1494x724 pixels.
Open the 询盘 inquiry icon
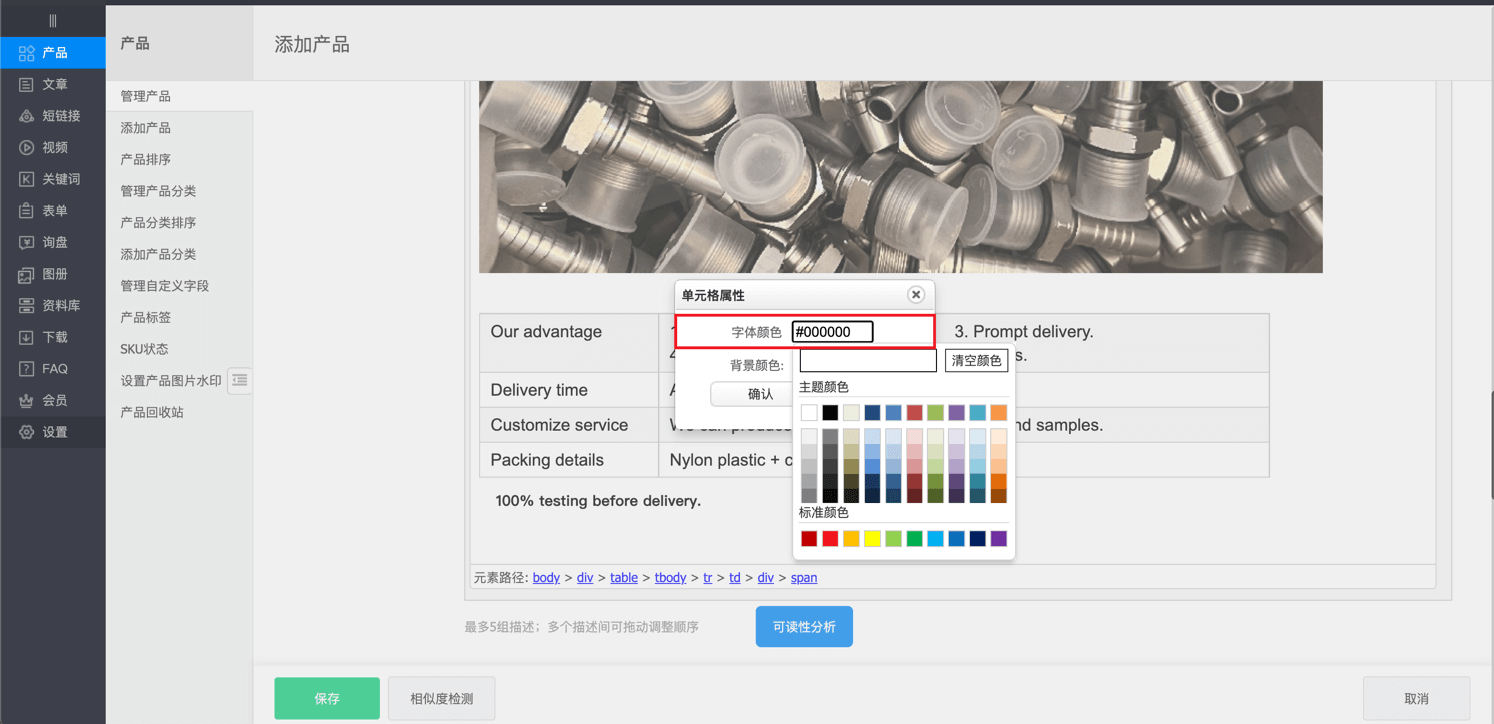point(27,243)
